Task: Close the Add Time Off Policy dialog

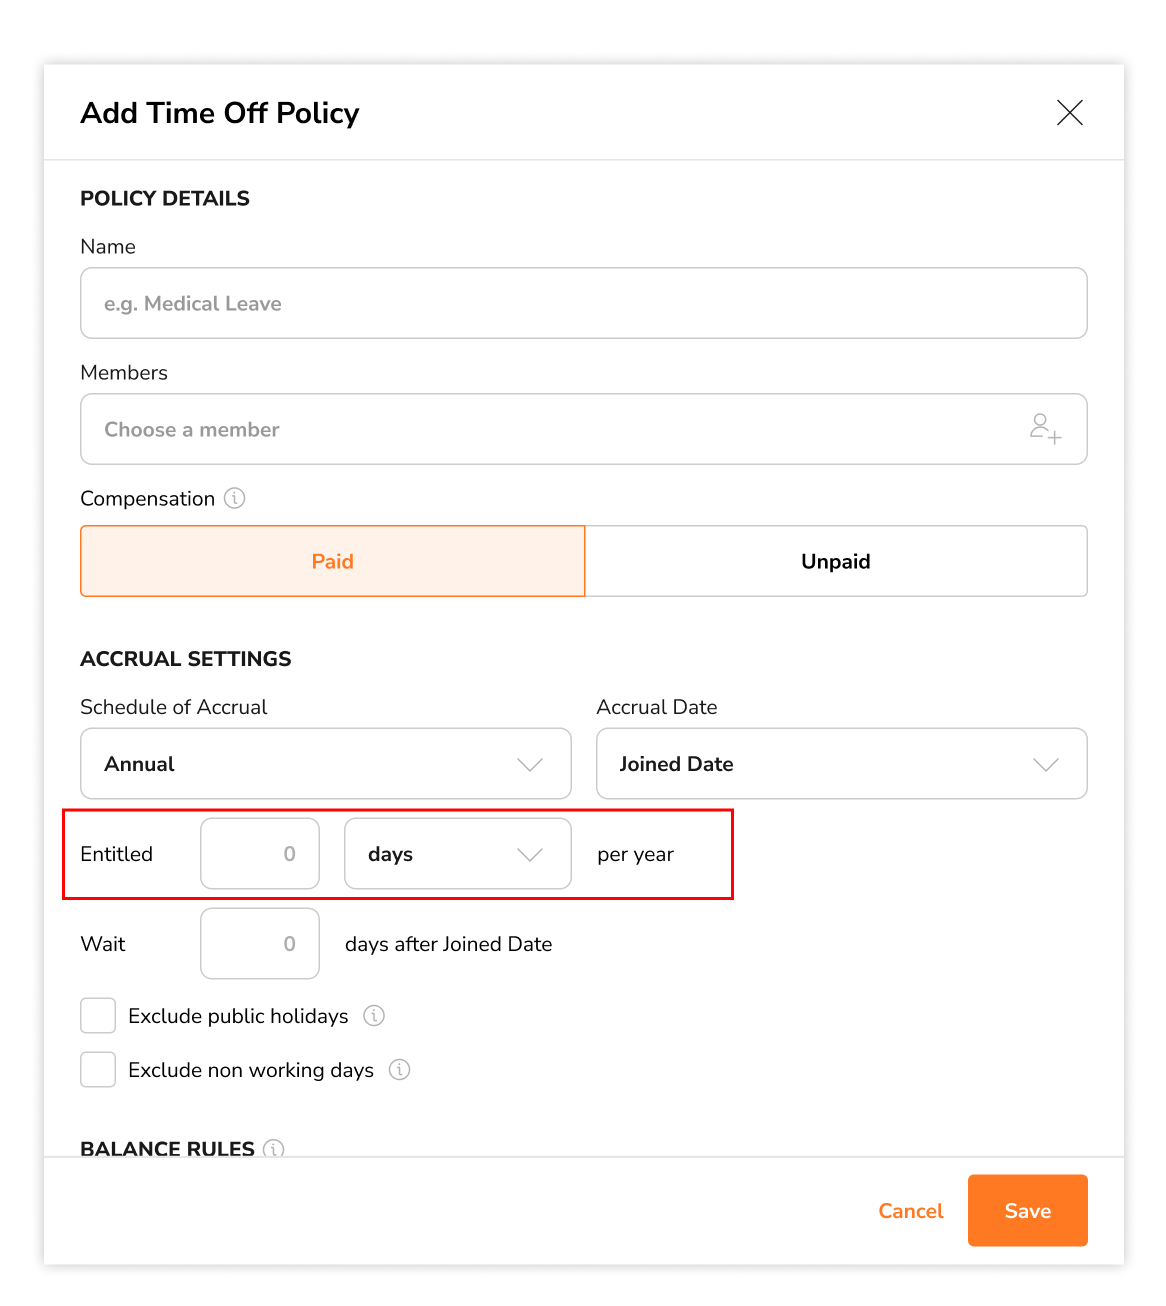Action: 1069,113
